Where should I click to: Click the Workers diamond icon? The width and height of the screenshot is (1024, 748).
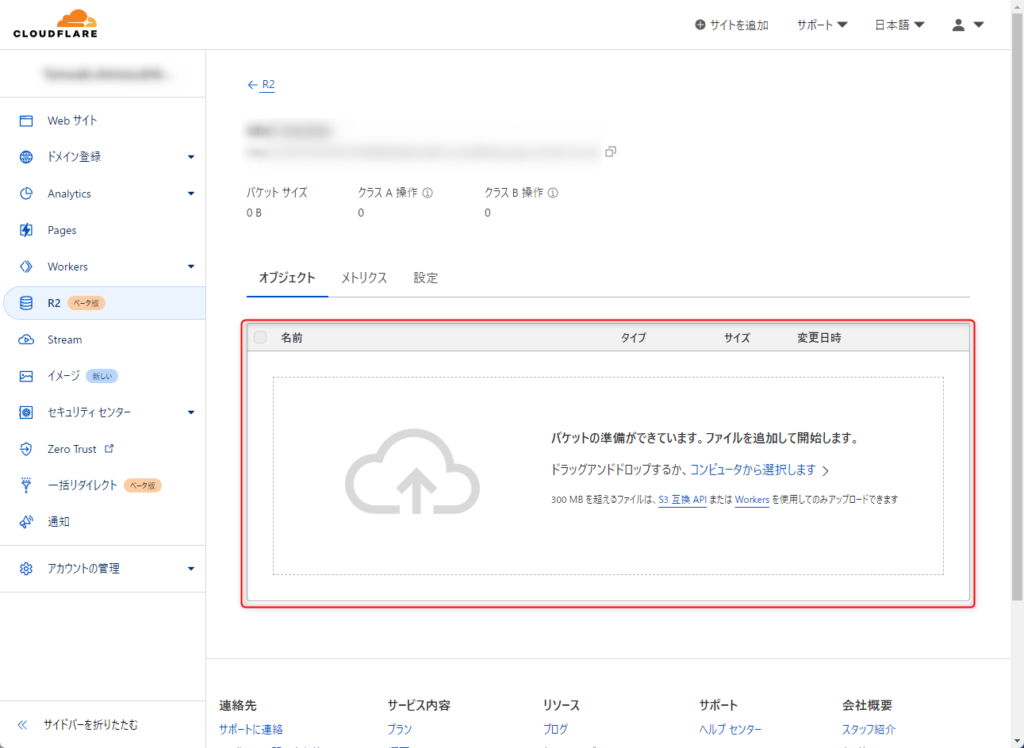pyautogui.click(x=26, y=267)
